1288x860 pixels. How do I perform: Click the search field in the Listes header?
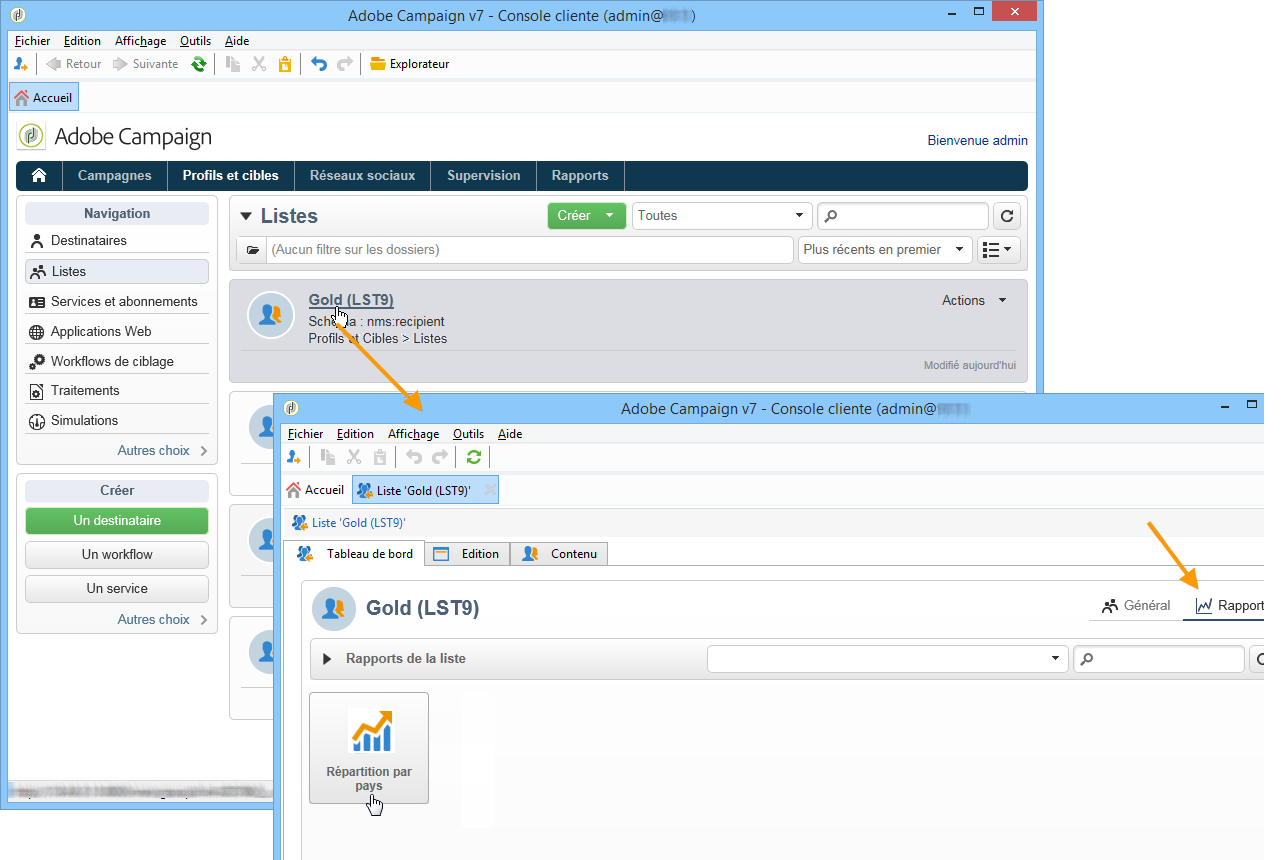coord(903,216)
